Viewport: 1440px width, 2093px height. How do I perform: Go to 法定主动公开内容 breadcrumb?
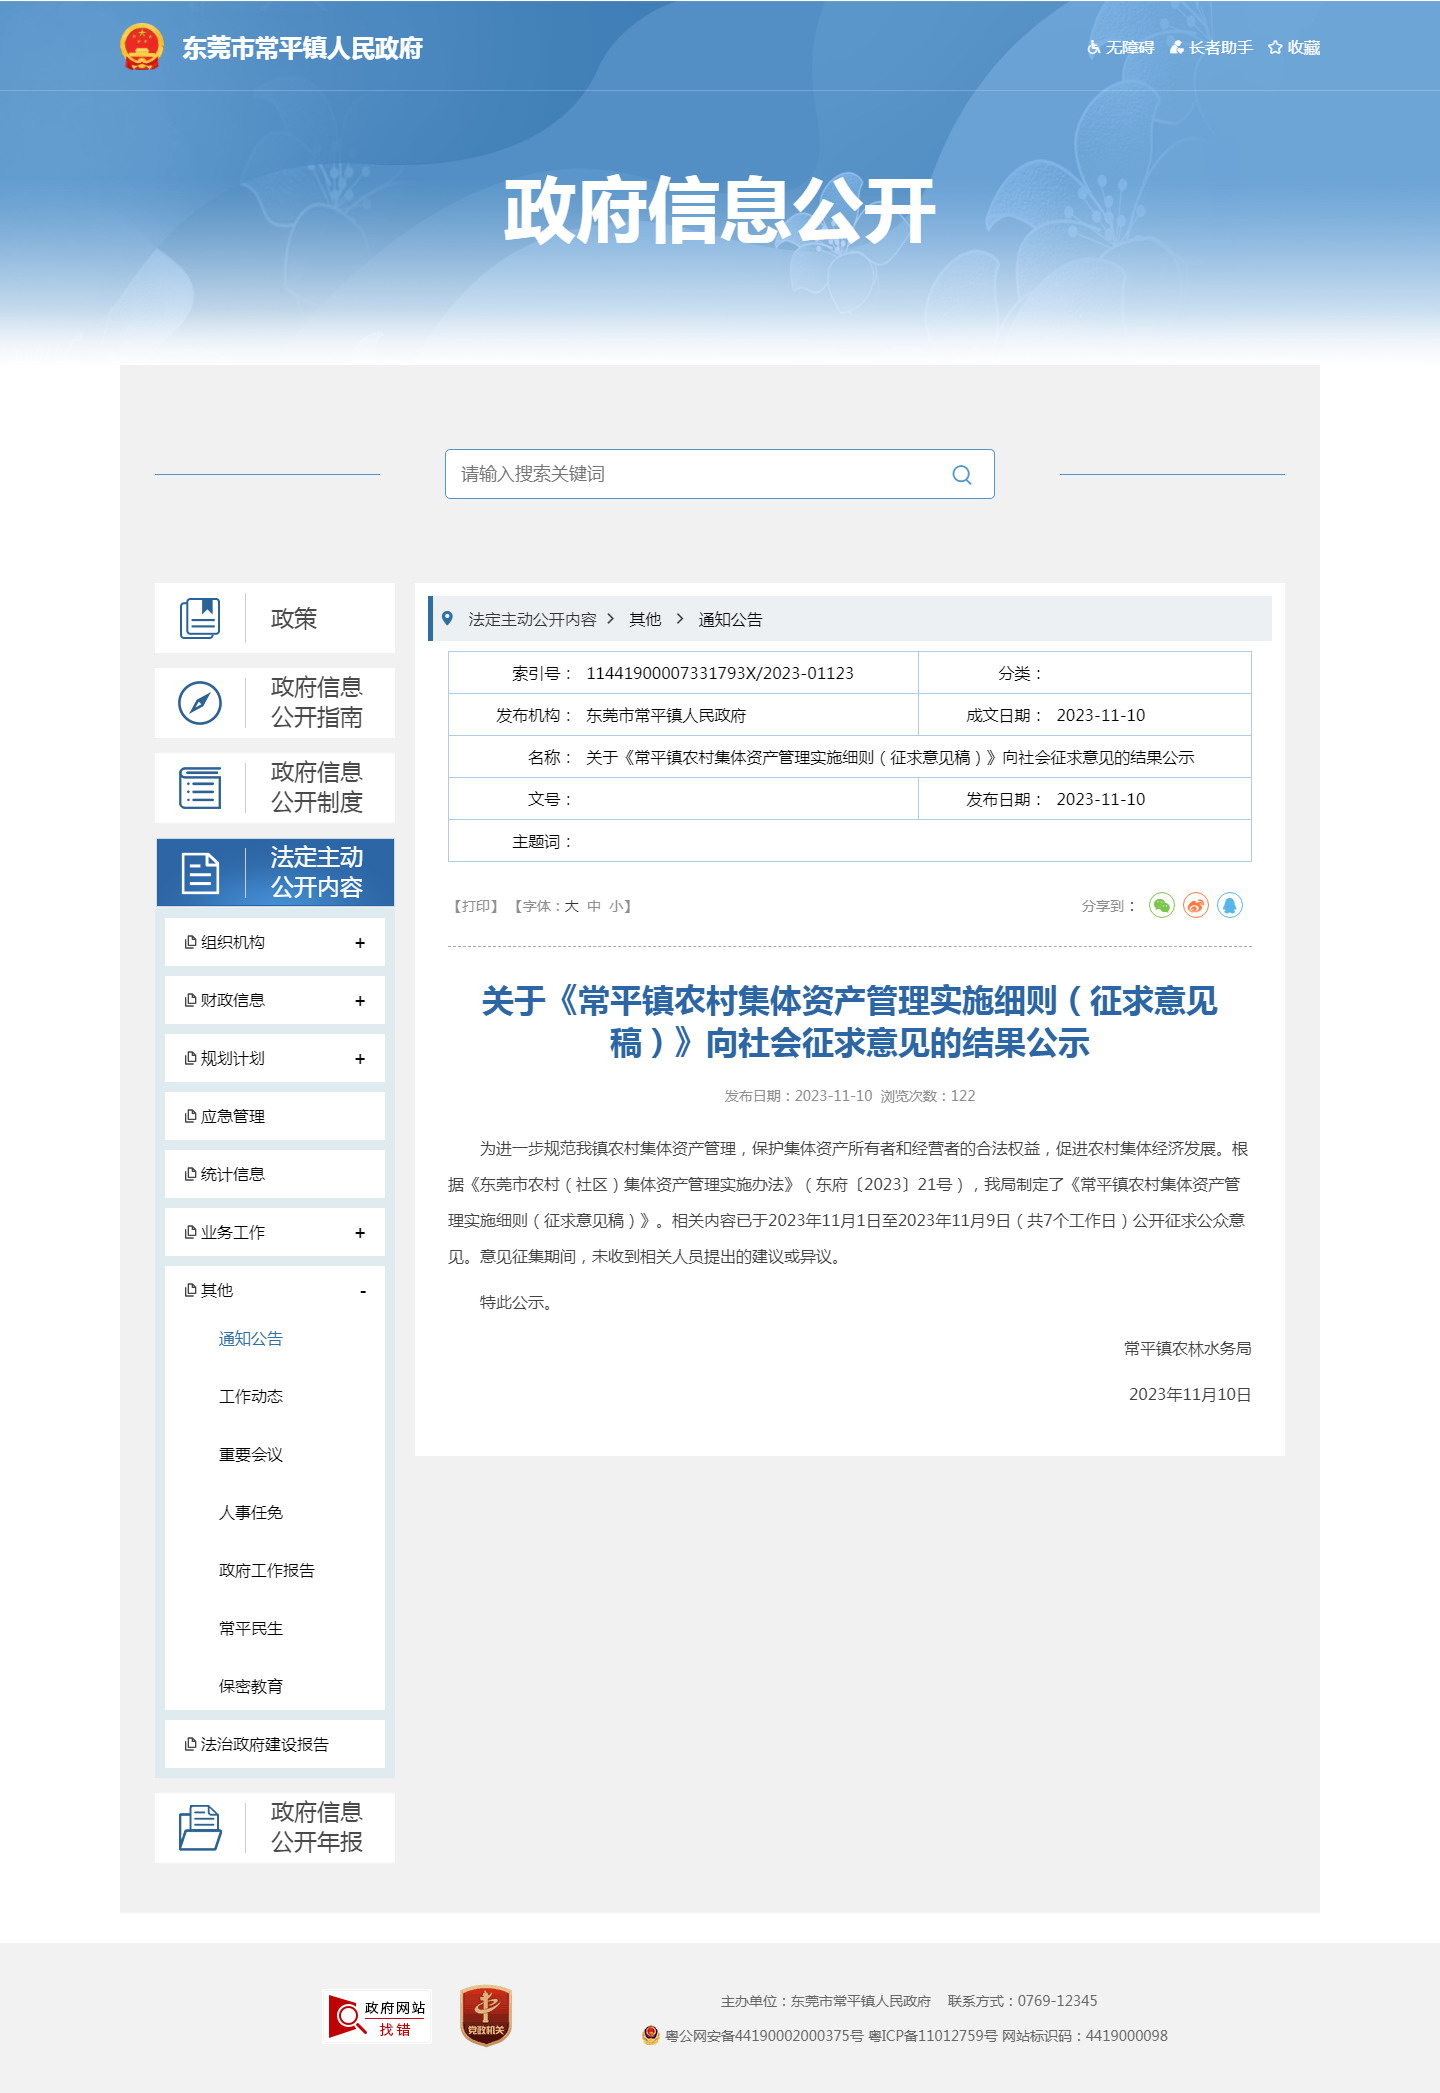click(532, 620)
